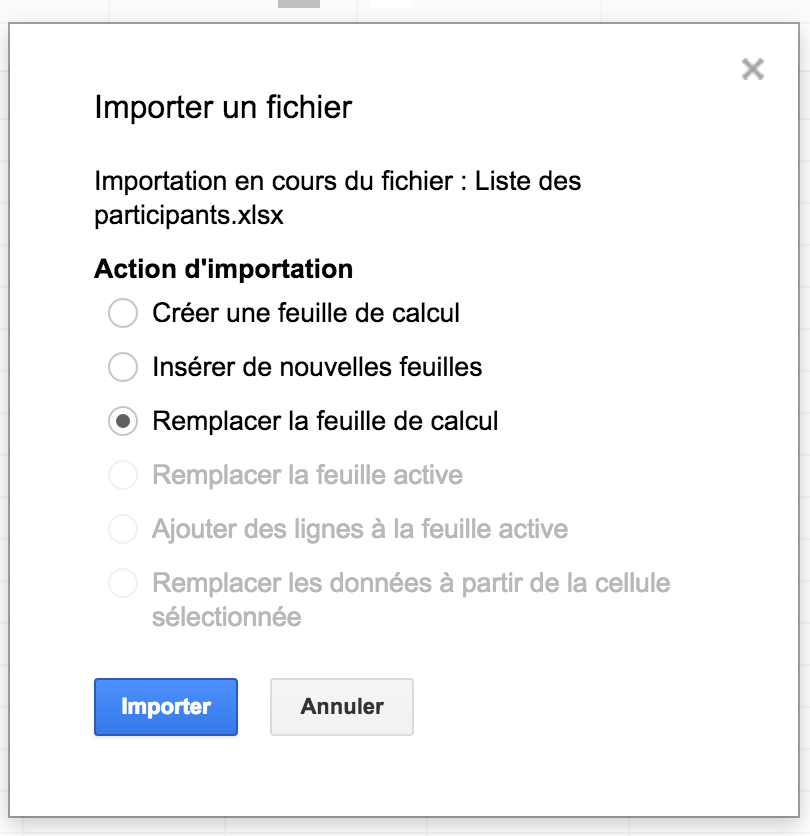Click the 'Importation en cours du fichier' text line
Viewport: 810px width, 836px height.
coord(338,181)
